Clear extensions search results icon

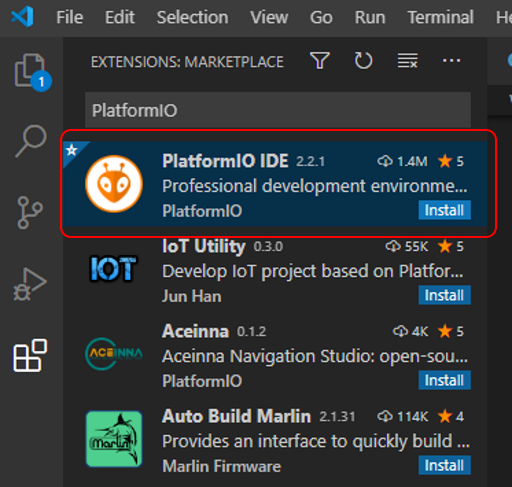(407, 61)
